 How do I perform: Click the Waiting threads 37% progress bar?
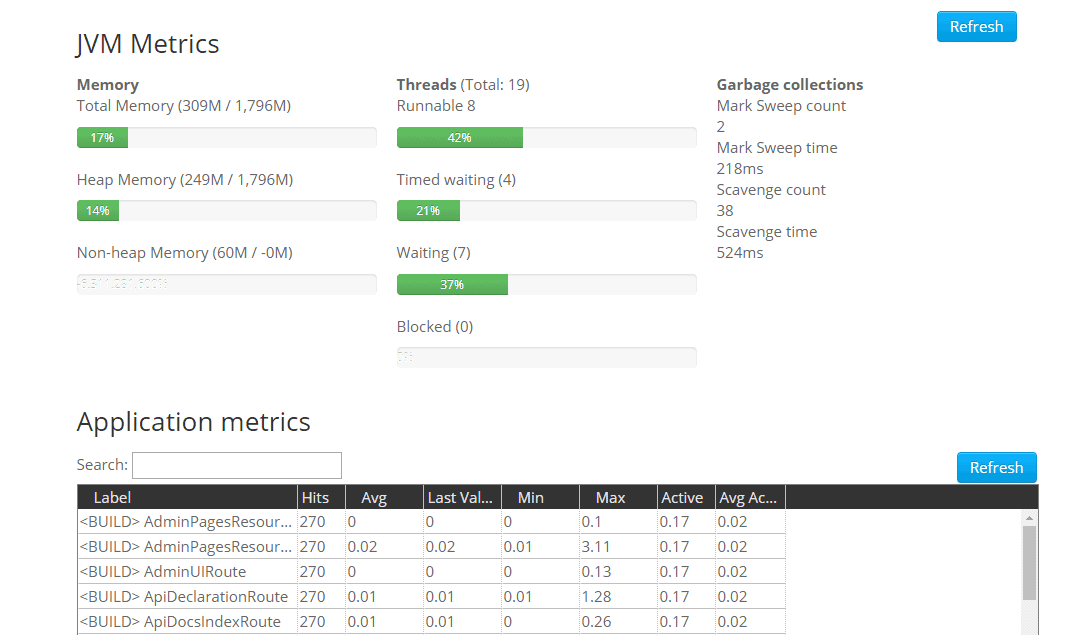tap(547, 284)
